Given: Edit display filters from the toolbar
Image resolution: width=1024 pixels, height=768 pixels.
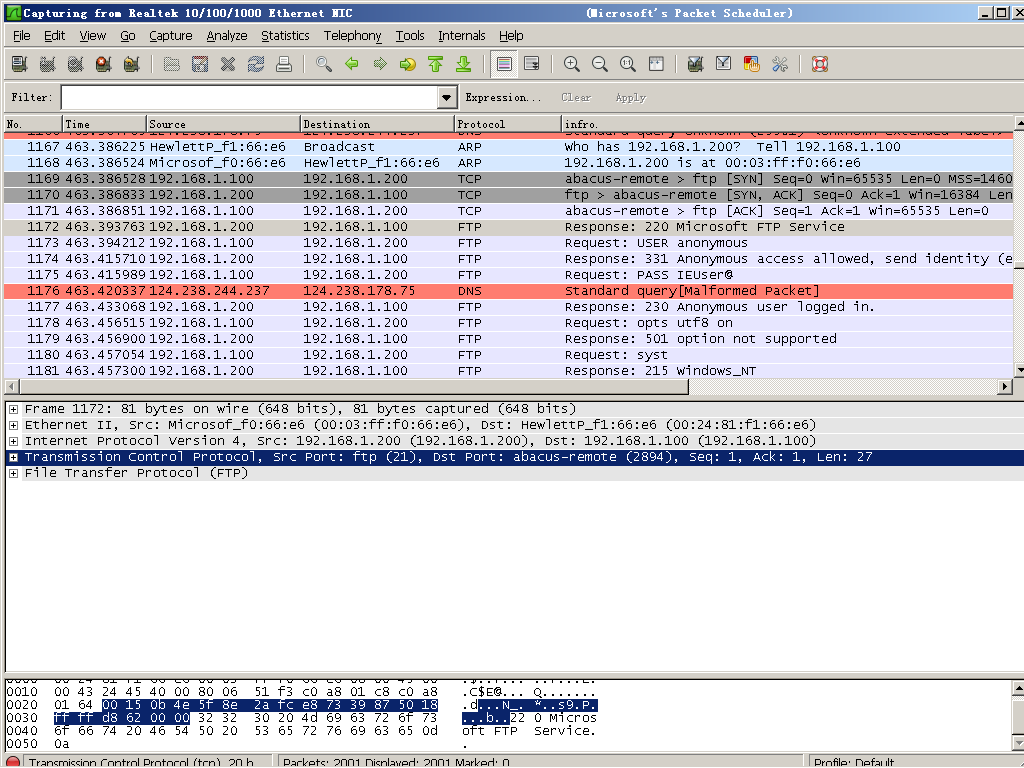Looking at the screenshot, I should 724,64.
